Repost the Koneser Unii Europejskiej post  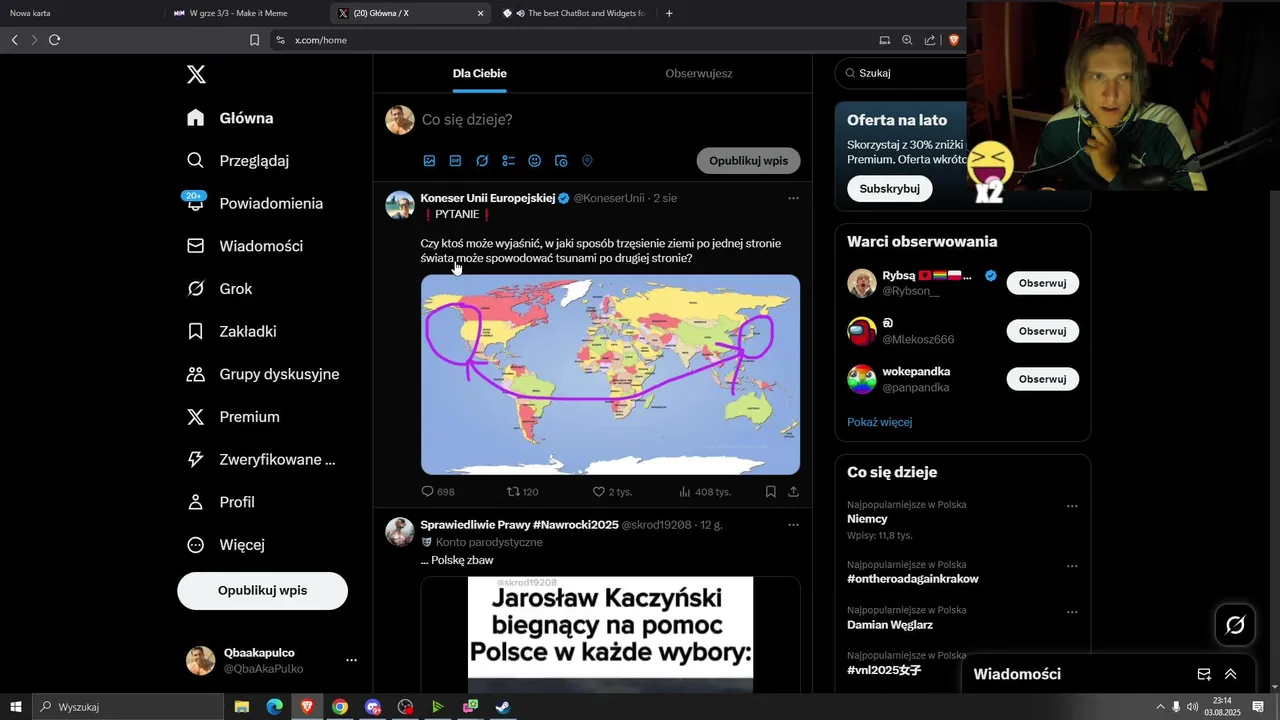pos(522,492)
